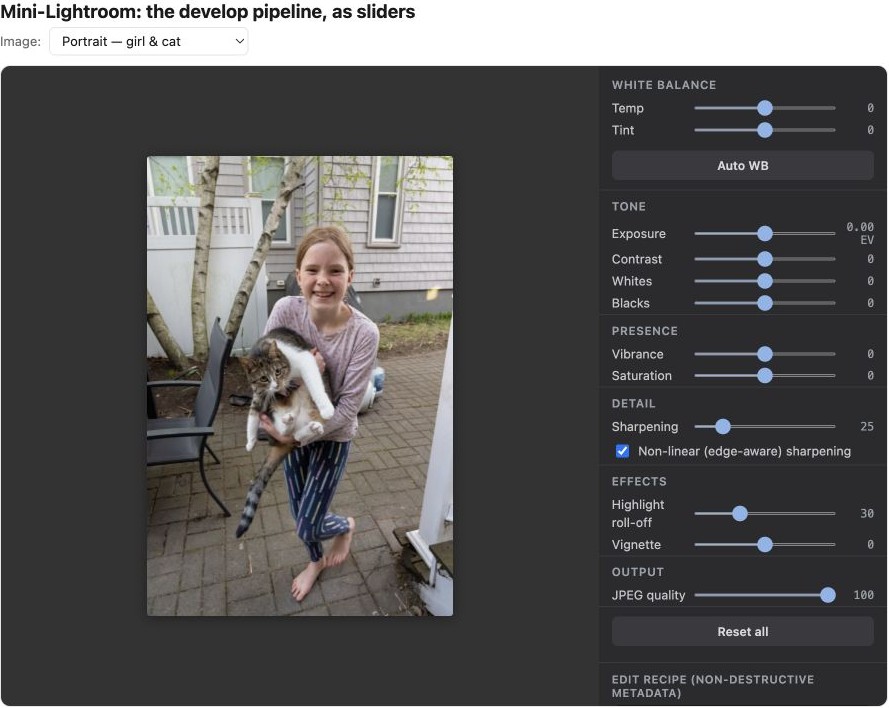Click the 'Exposure' label
Screen dimensions: 889x708
(638, 234)
